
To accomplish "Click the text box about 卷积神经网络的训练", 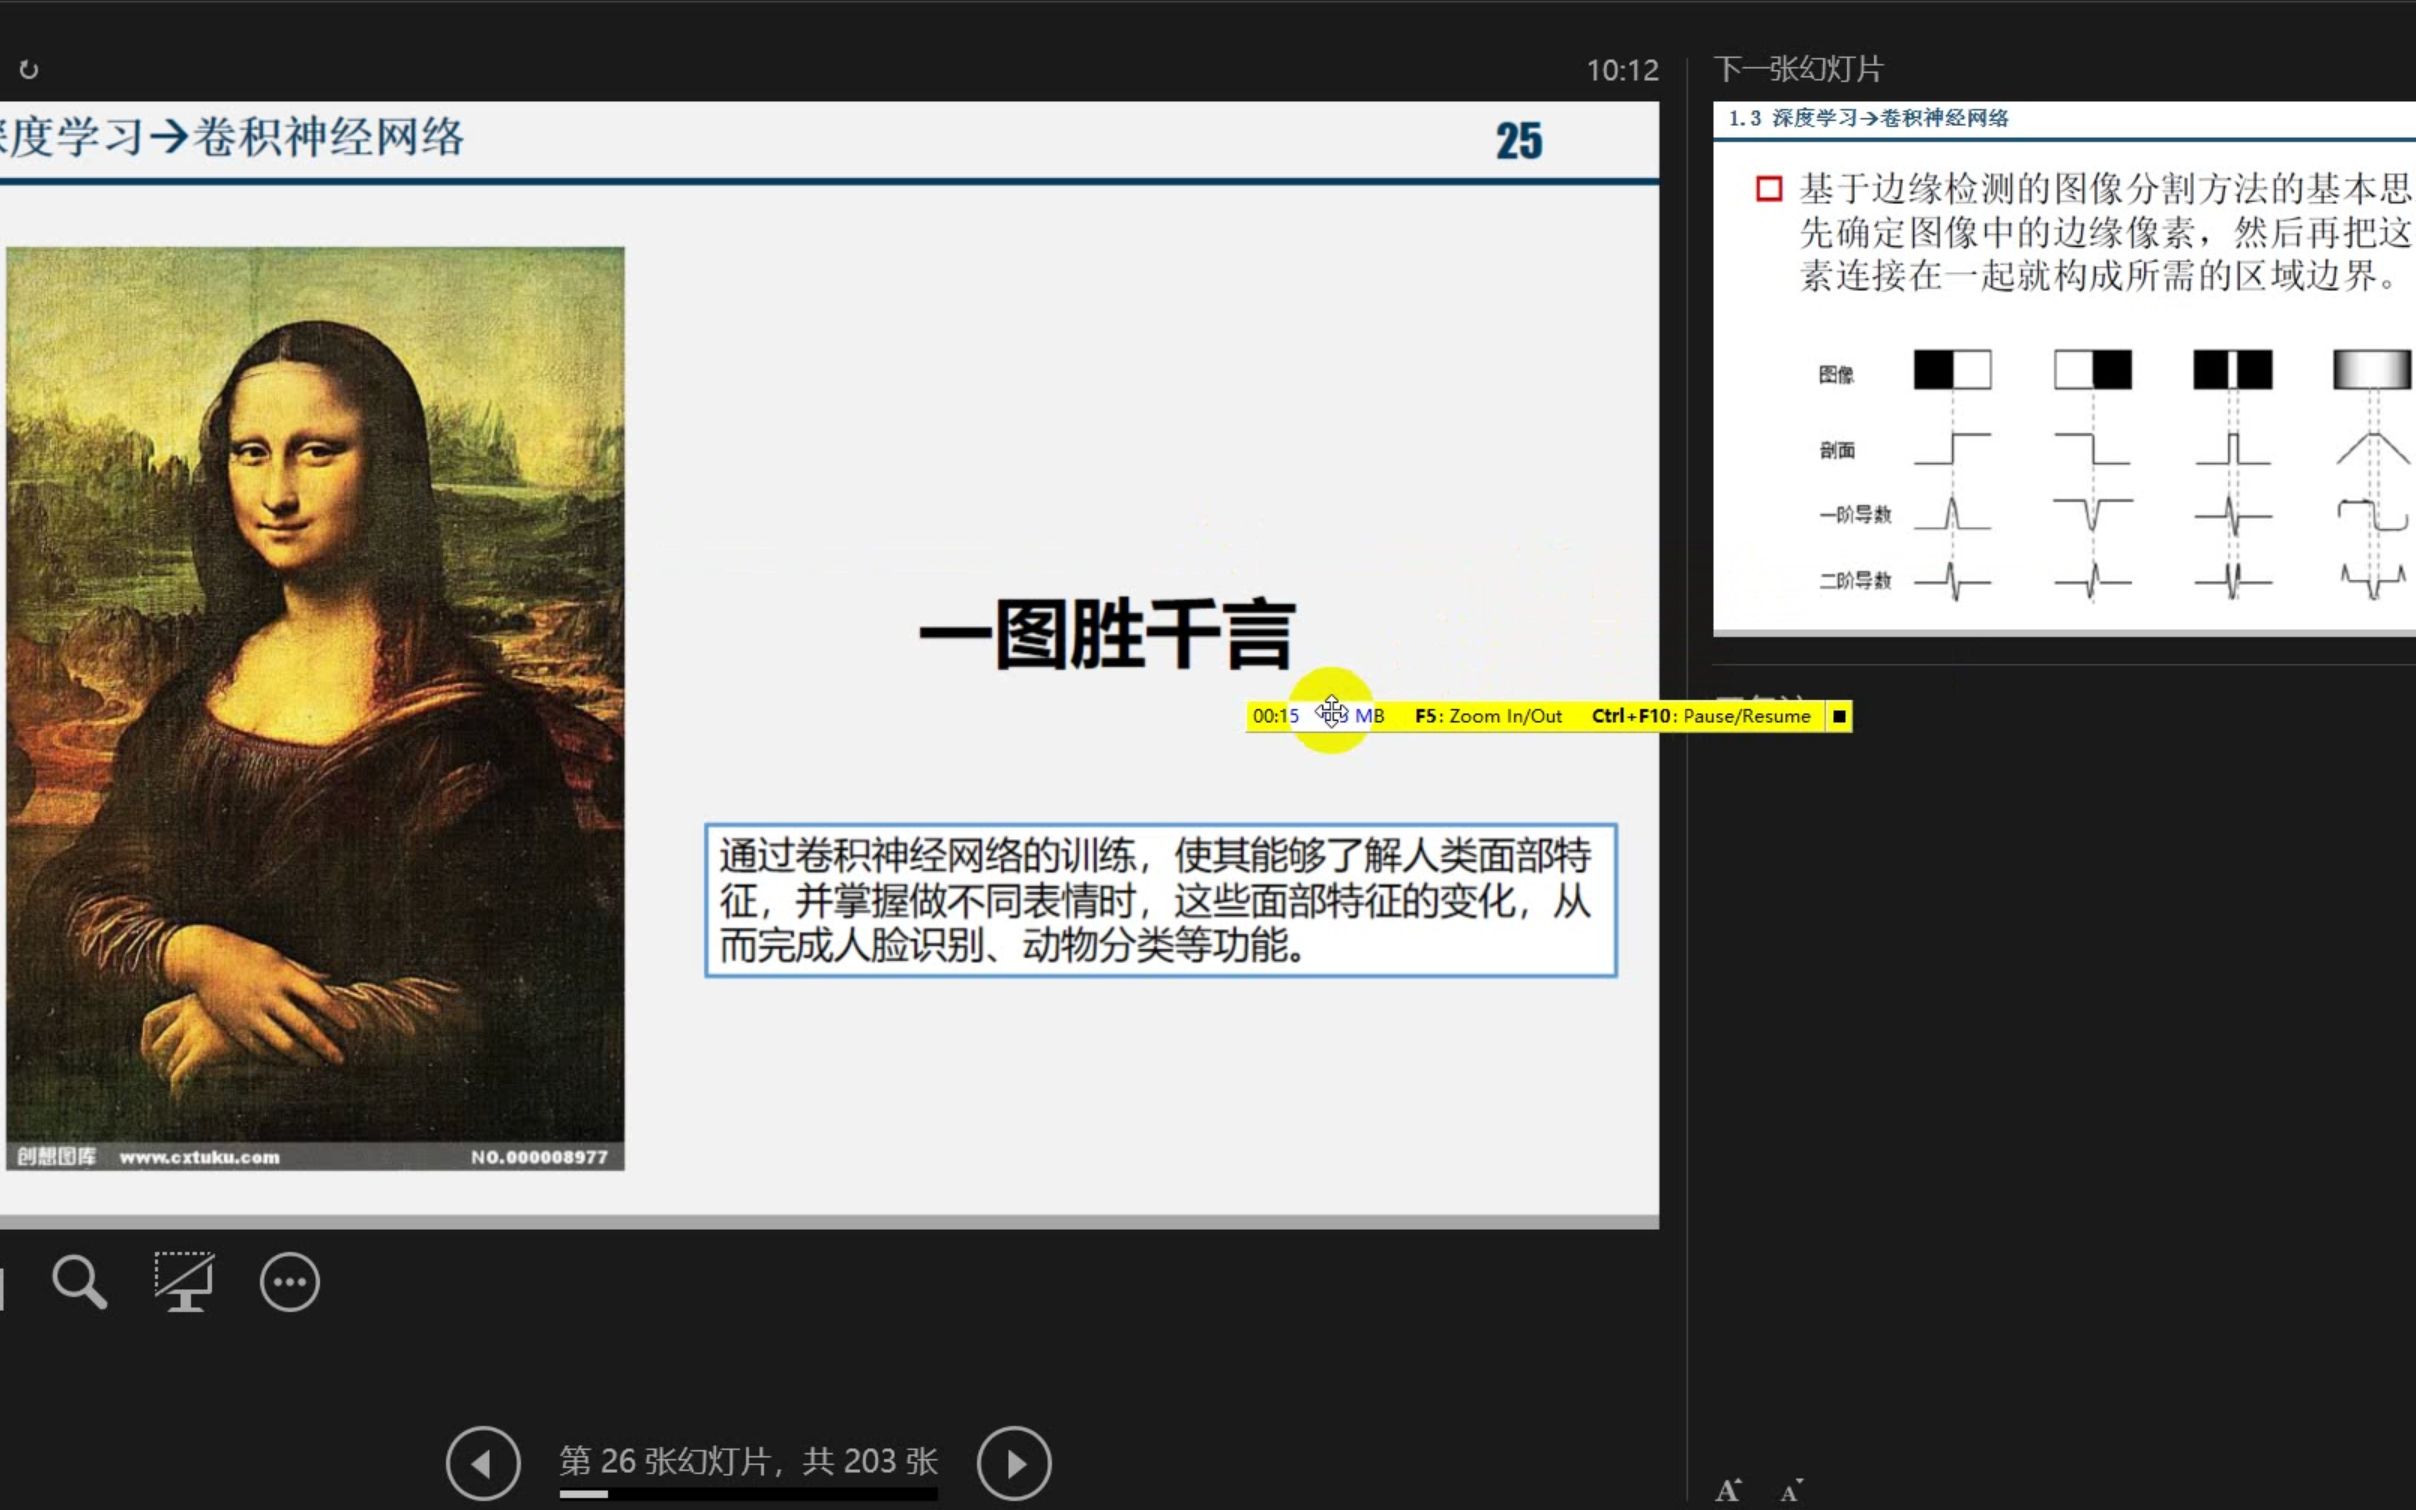I will pos(1160,900).
